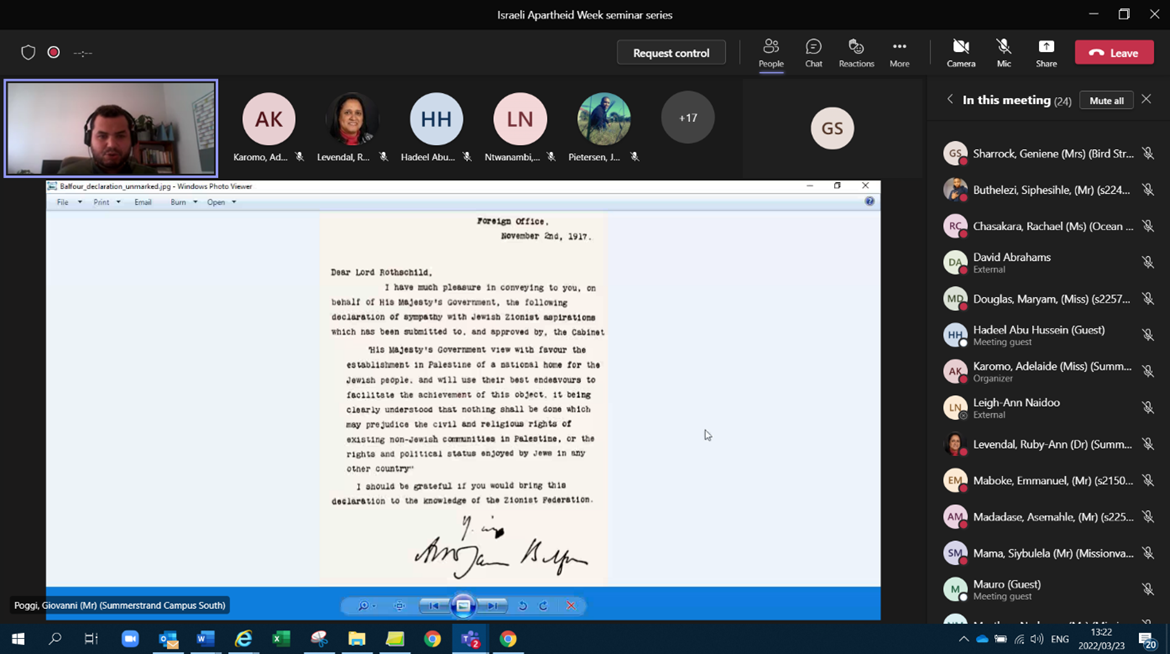Open More actions in Teams toolbar
The width and height of the screenshot is (1170, 654).
(899, 53)
